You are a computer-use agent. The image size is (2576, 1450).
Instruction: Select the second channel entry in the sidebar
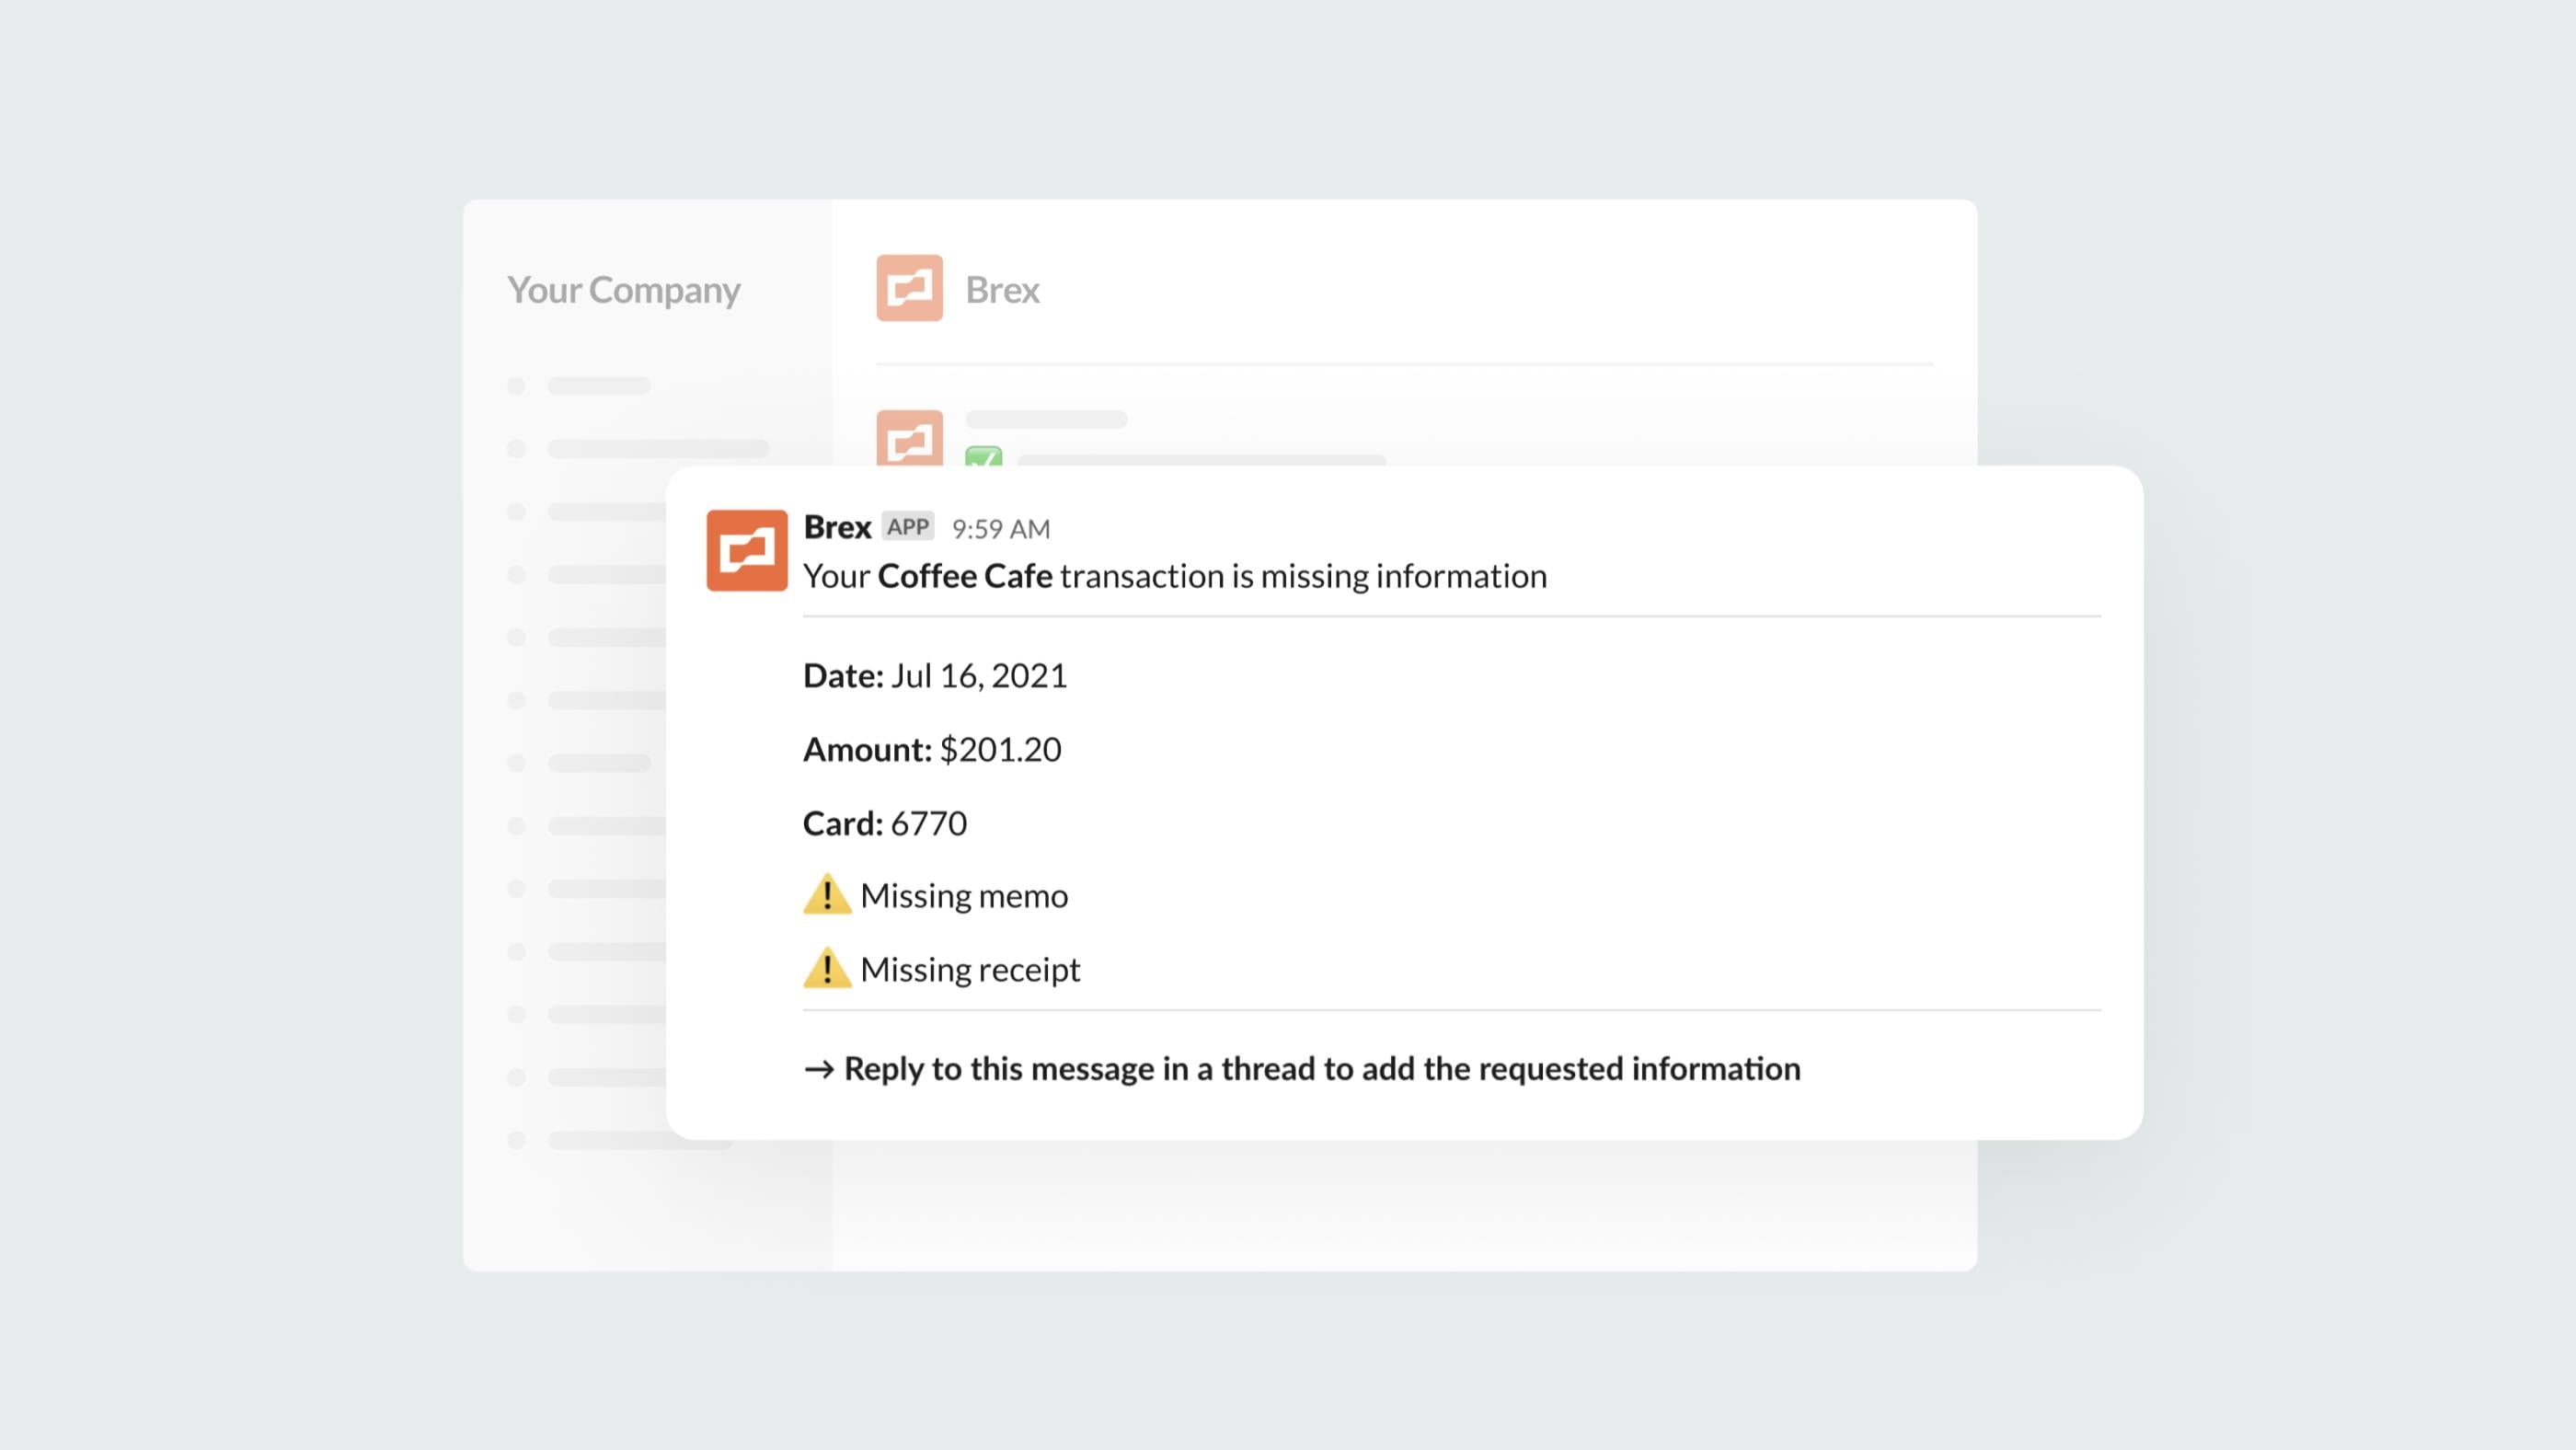[x=651, y=448]
